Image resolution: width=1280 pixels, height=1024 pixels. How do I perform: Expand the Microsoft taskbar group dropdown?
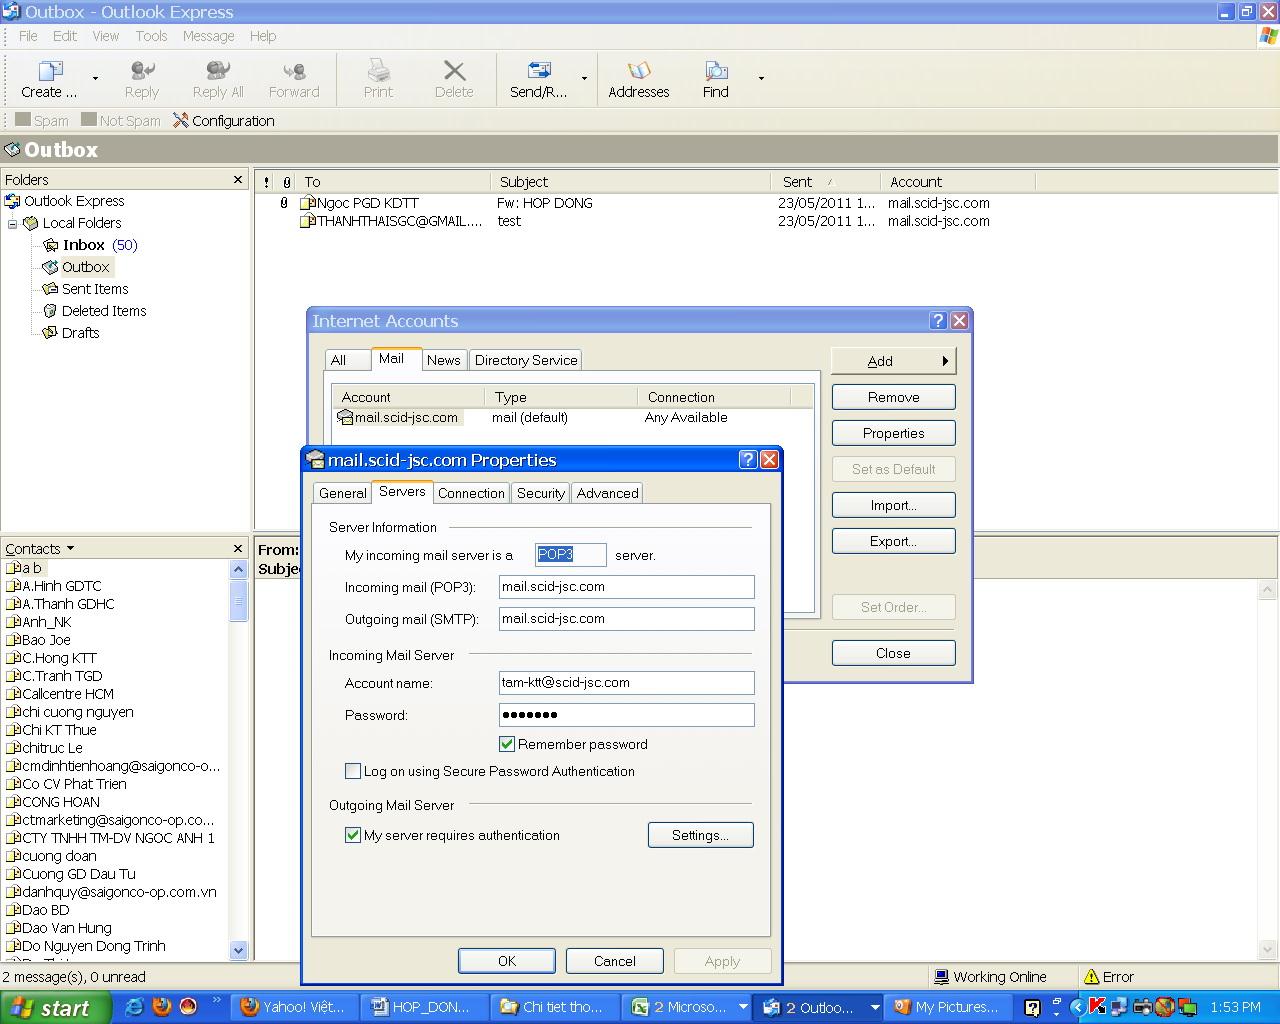point(743,1007)
